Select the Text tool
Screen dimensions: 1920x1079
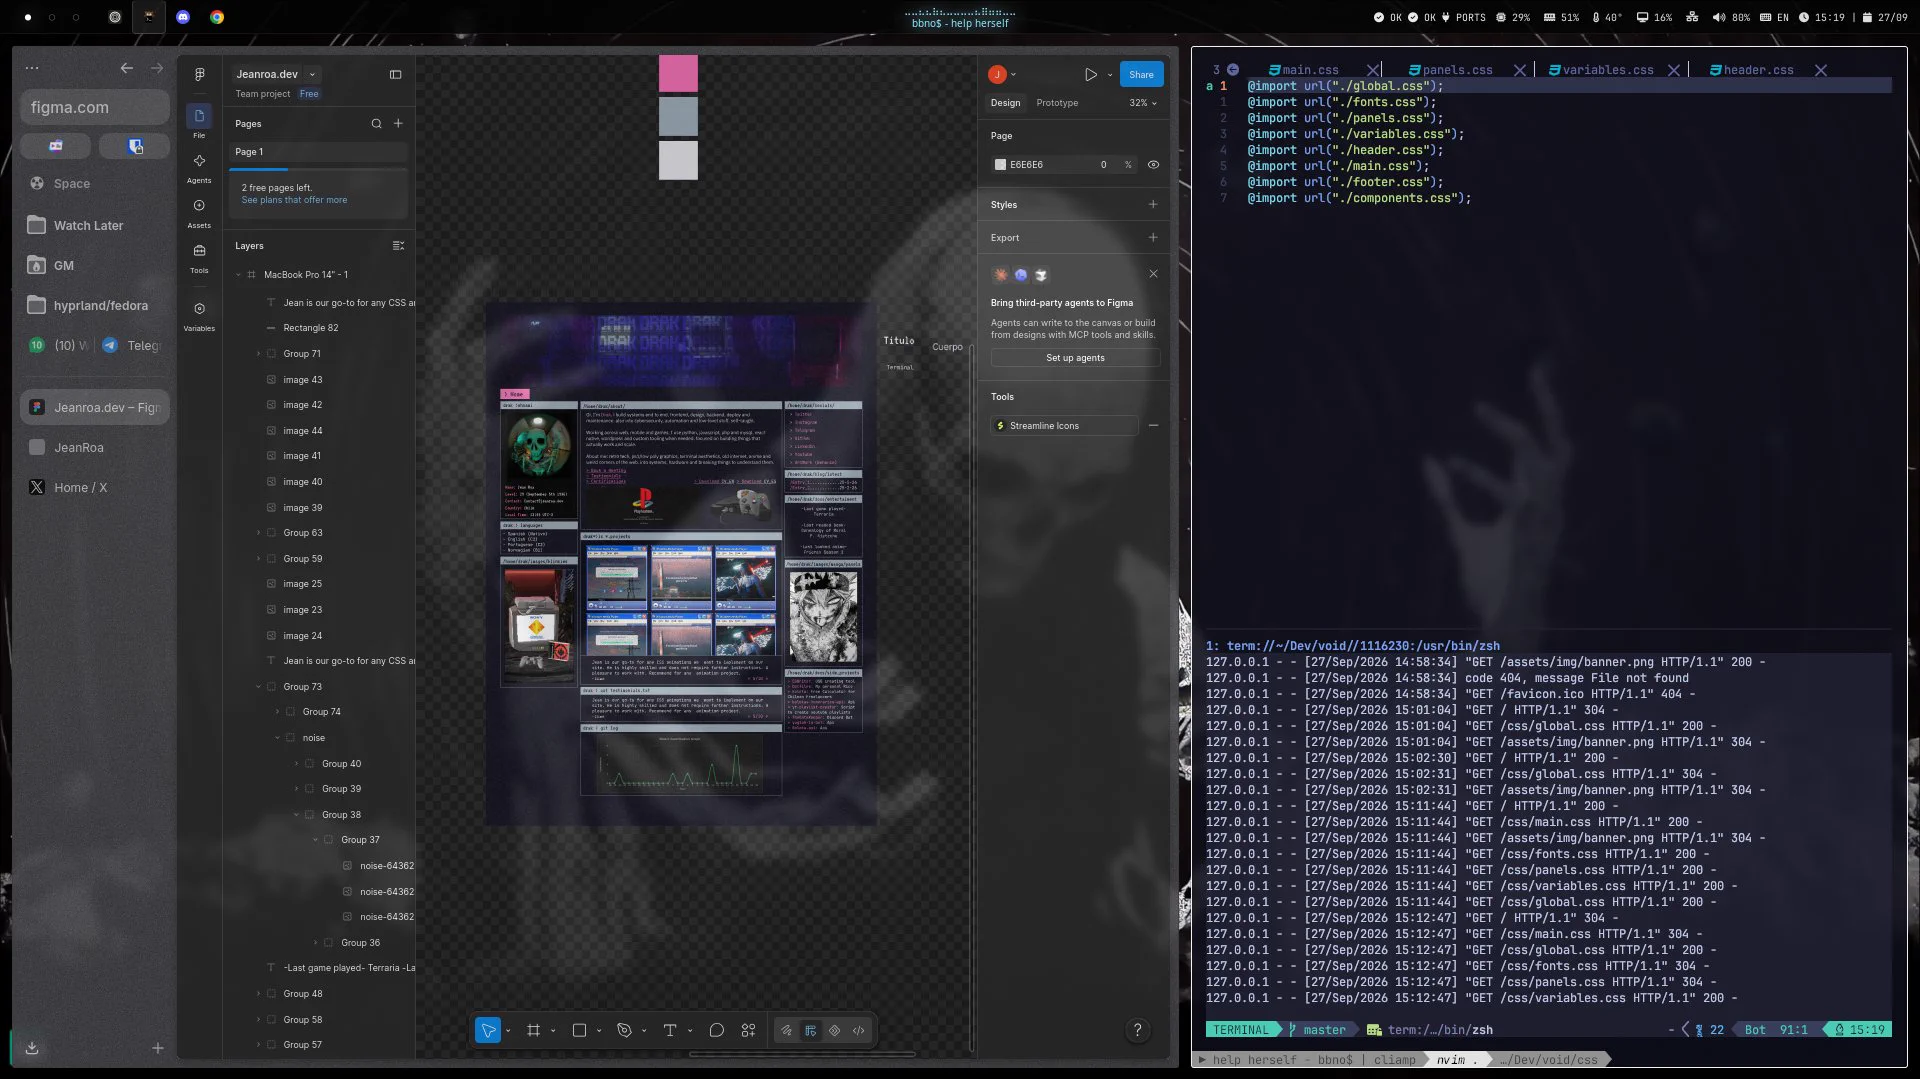[x=670, y=1030]
